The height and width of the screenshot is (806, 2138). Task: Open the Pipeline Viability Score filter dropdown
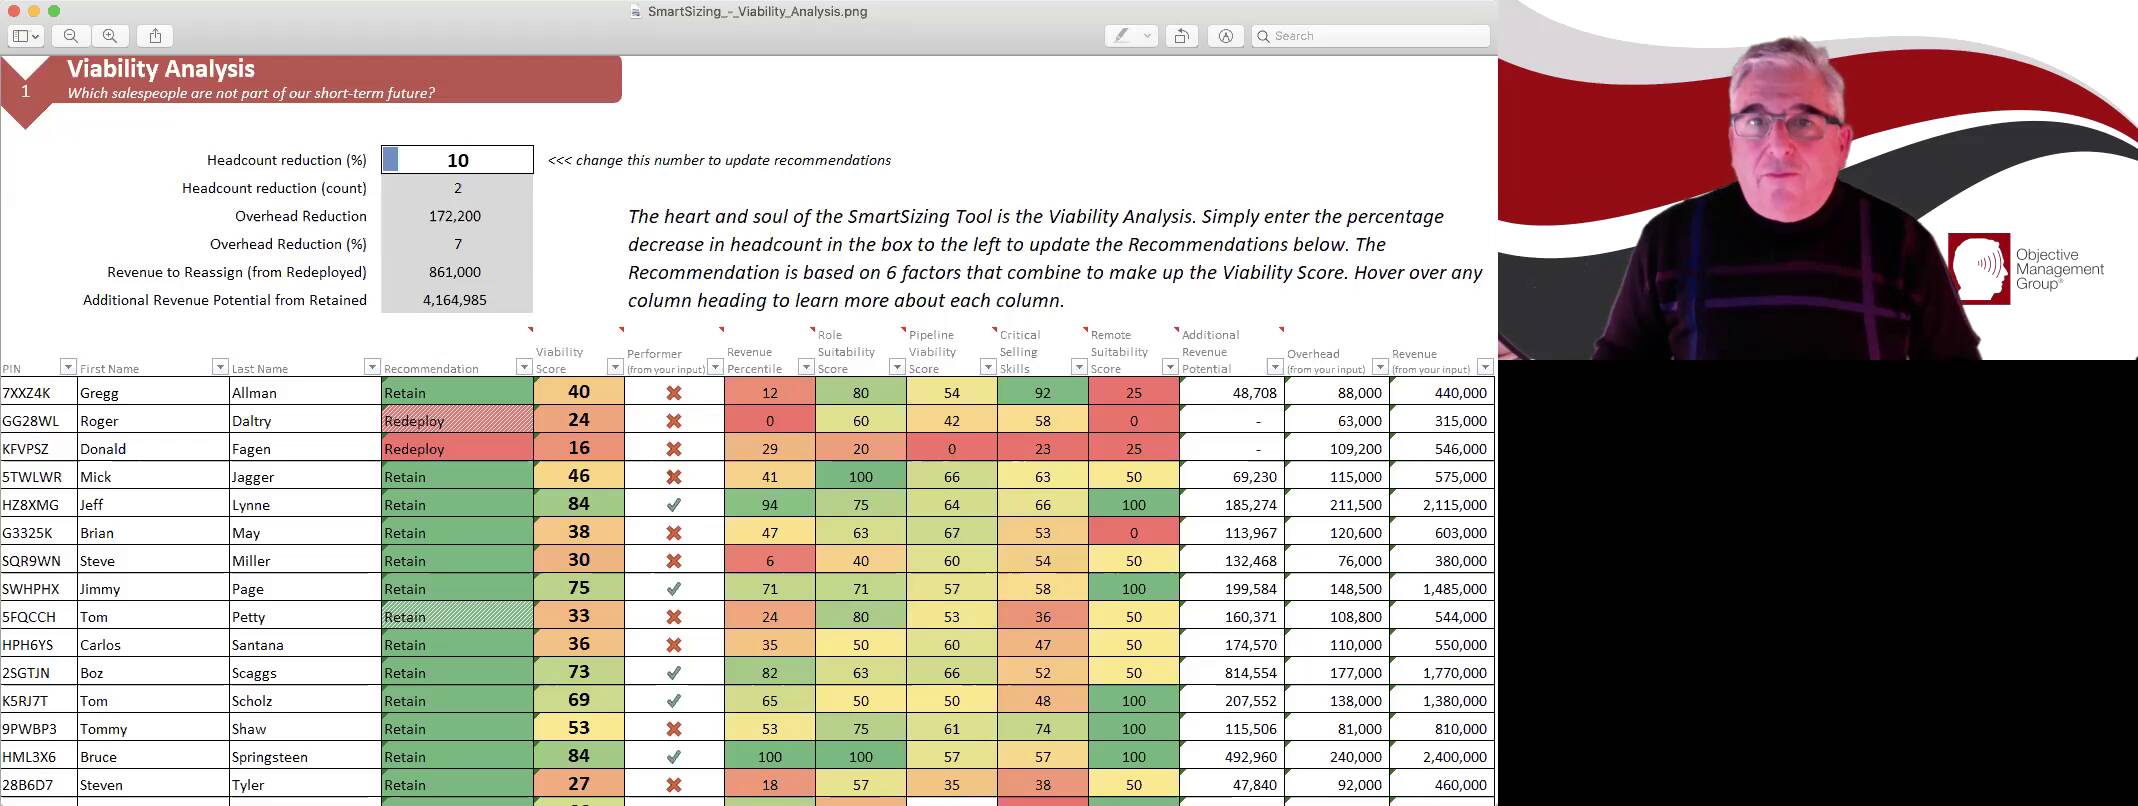pos(988,367)
